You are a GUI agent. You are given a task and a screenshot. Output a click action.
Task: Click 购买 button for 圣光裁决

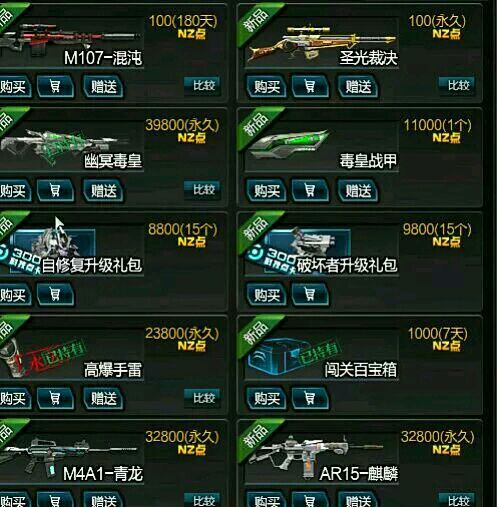(x=267, y=87)
